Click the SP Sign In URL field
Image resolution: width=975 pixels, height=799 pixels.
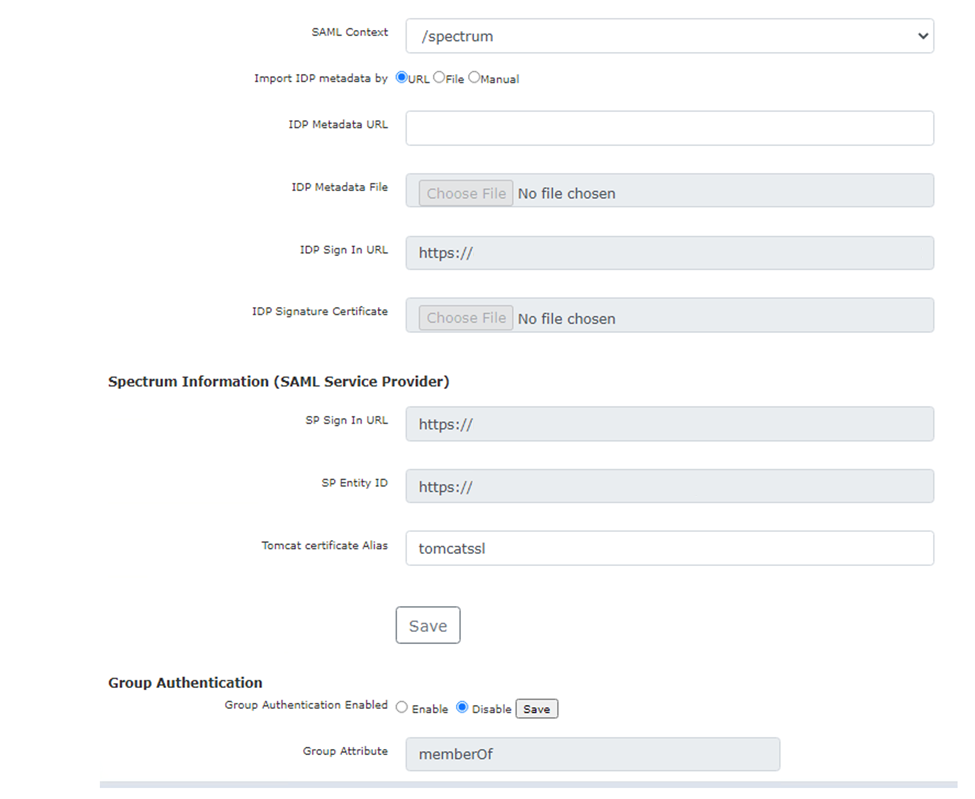(x=668, y=423)
